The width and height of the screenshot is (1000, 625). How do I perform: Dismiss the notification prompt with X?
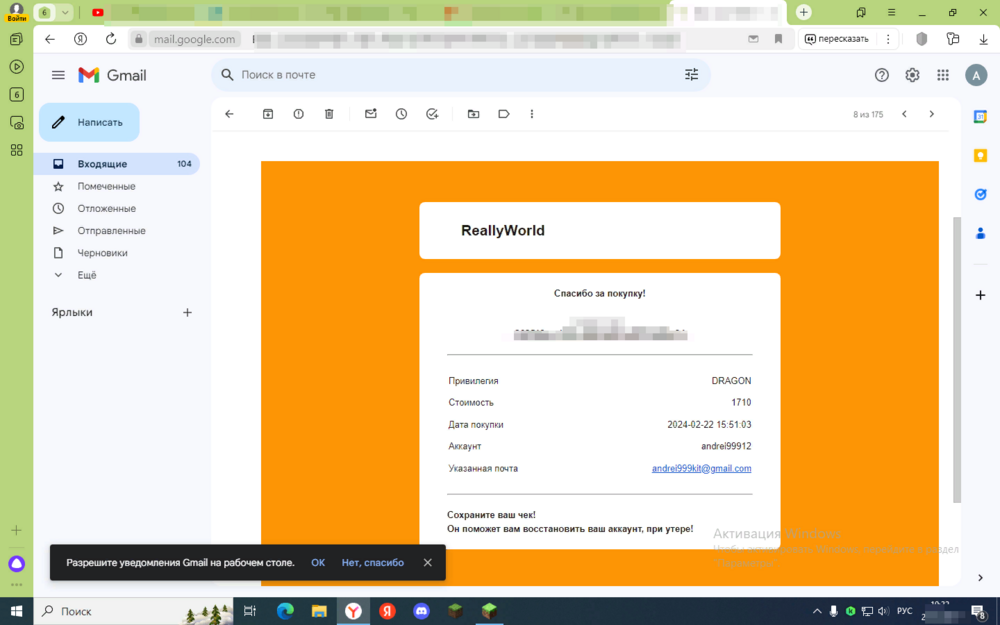(428, 562)
